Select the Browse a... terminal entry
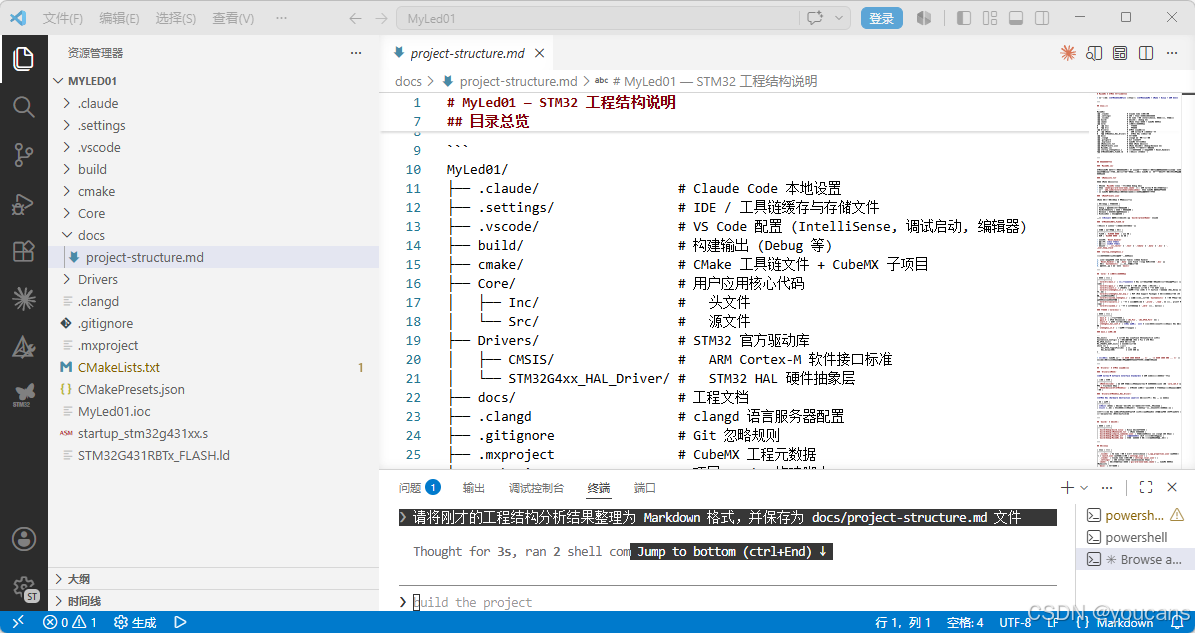 [1135, 559]
